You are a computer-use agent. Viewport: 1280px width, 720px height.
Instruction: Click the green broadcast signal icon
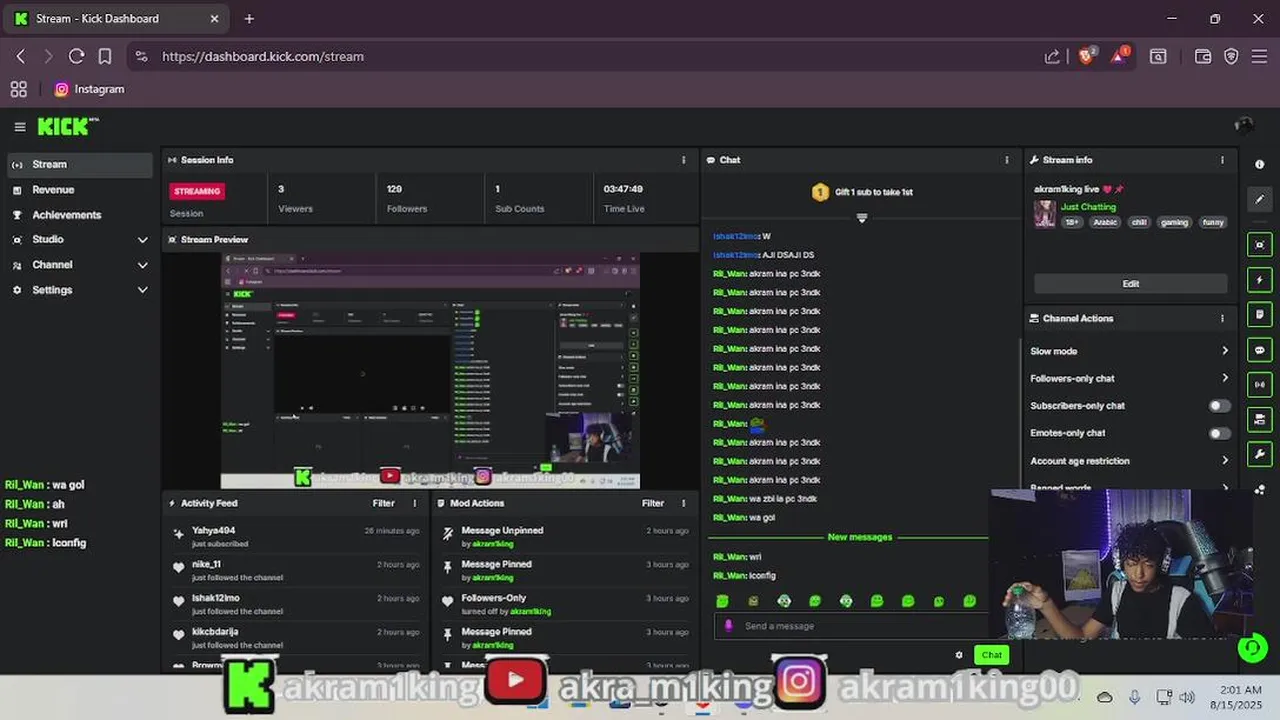tap(1259, 384)
